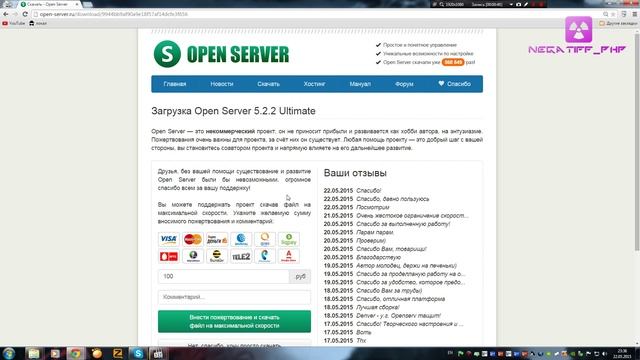Choose the Rostelecom payment icon
Viewport: 640px width, 360px height.
[x=265, y=256]
